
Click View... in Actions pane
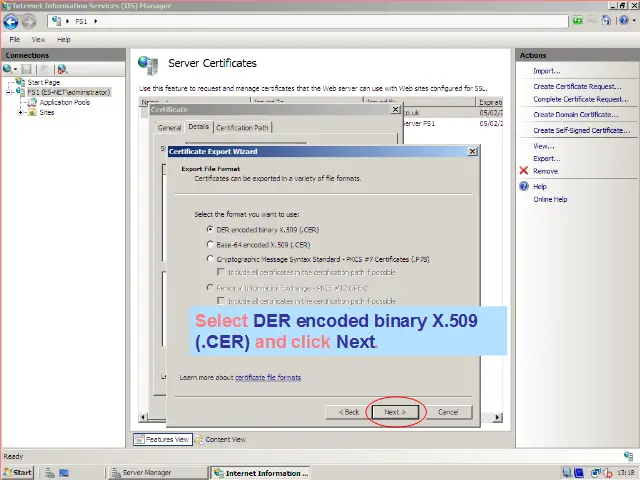pos(544,146)
